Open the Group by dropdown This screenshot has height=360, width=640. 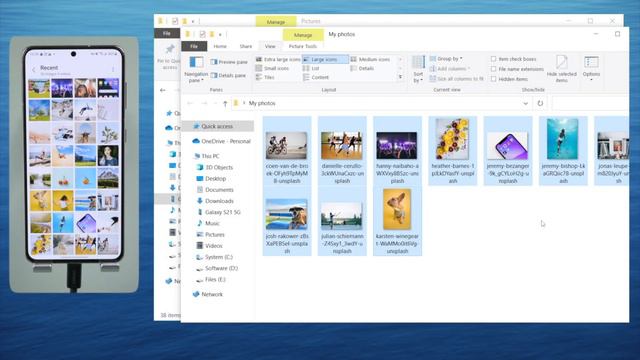(446, 59)
